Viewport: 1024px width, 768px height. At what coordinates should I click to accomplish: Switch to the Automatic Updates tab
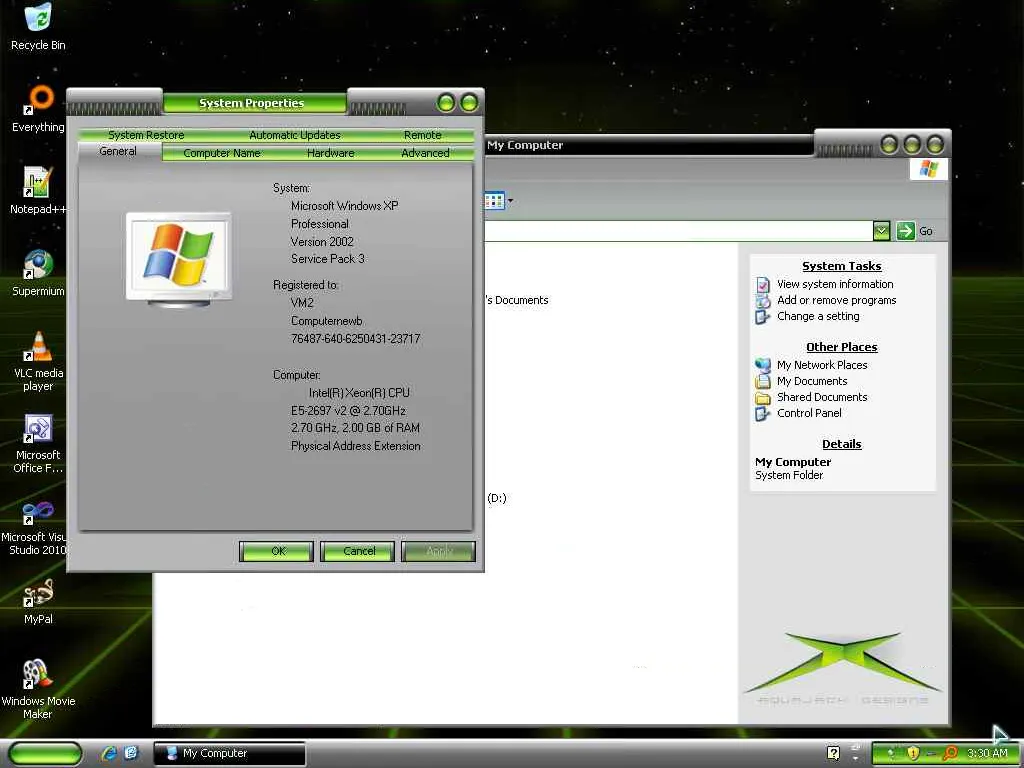tap(295, 135)
